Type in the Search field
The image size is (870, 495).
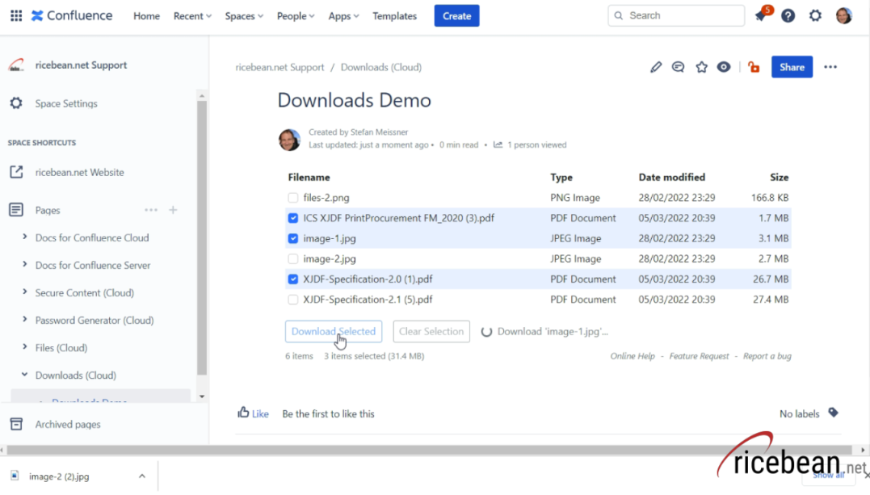pos(683,16)
